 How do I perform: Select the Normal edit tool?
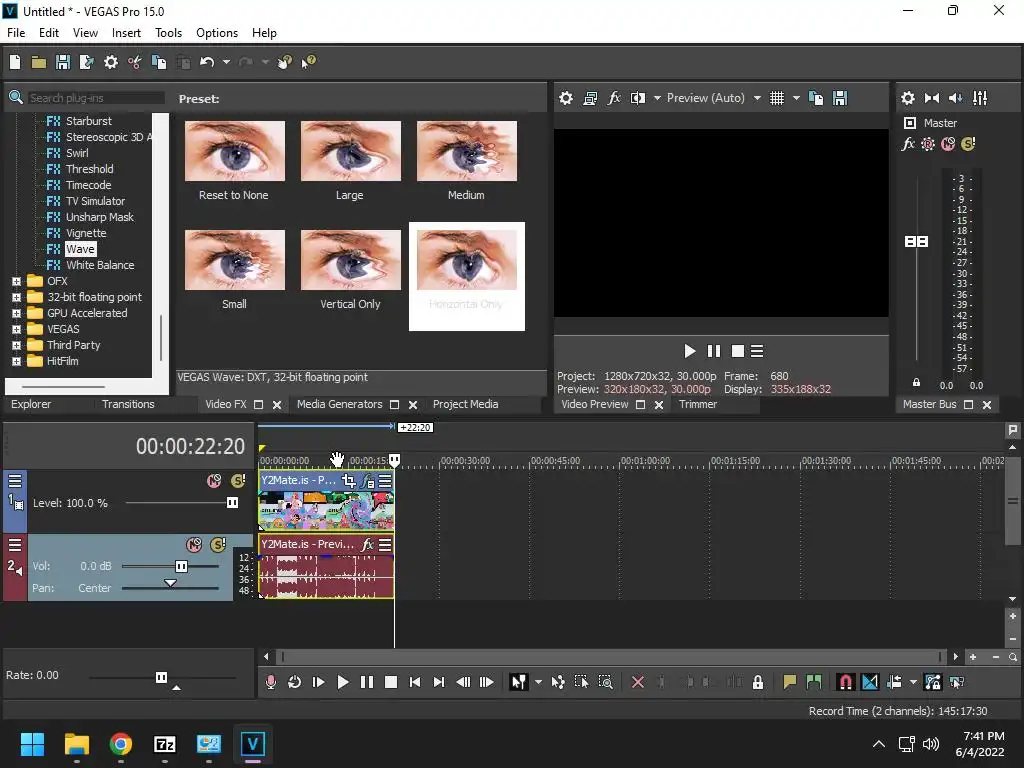[519, 682]
